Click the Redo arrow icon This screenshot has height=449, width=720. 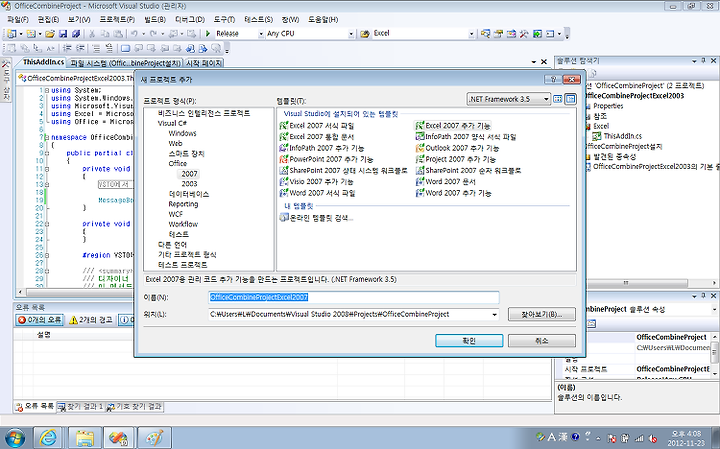153,34
